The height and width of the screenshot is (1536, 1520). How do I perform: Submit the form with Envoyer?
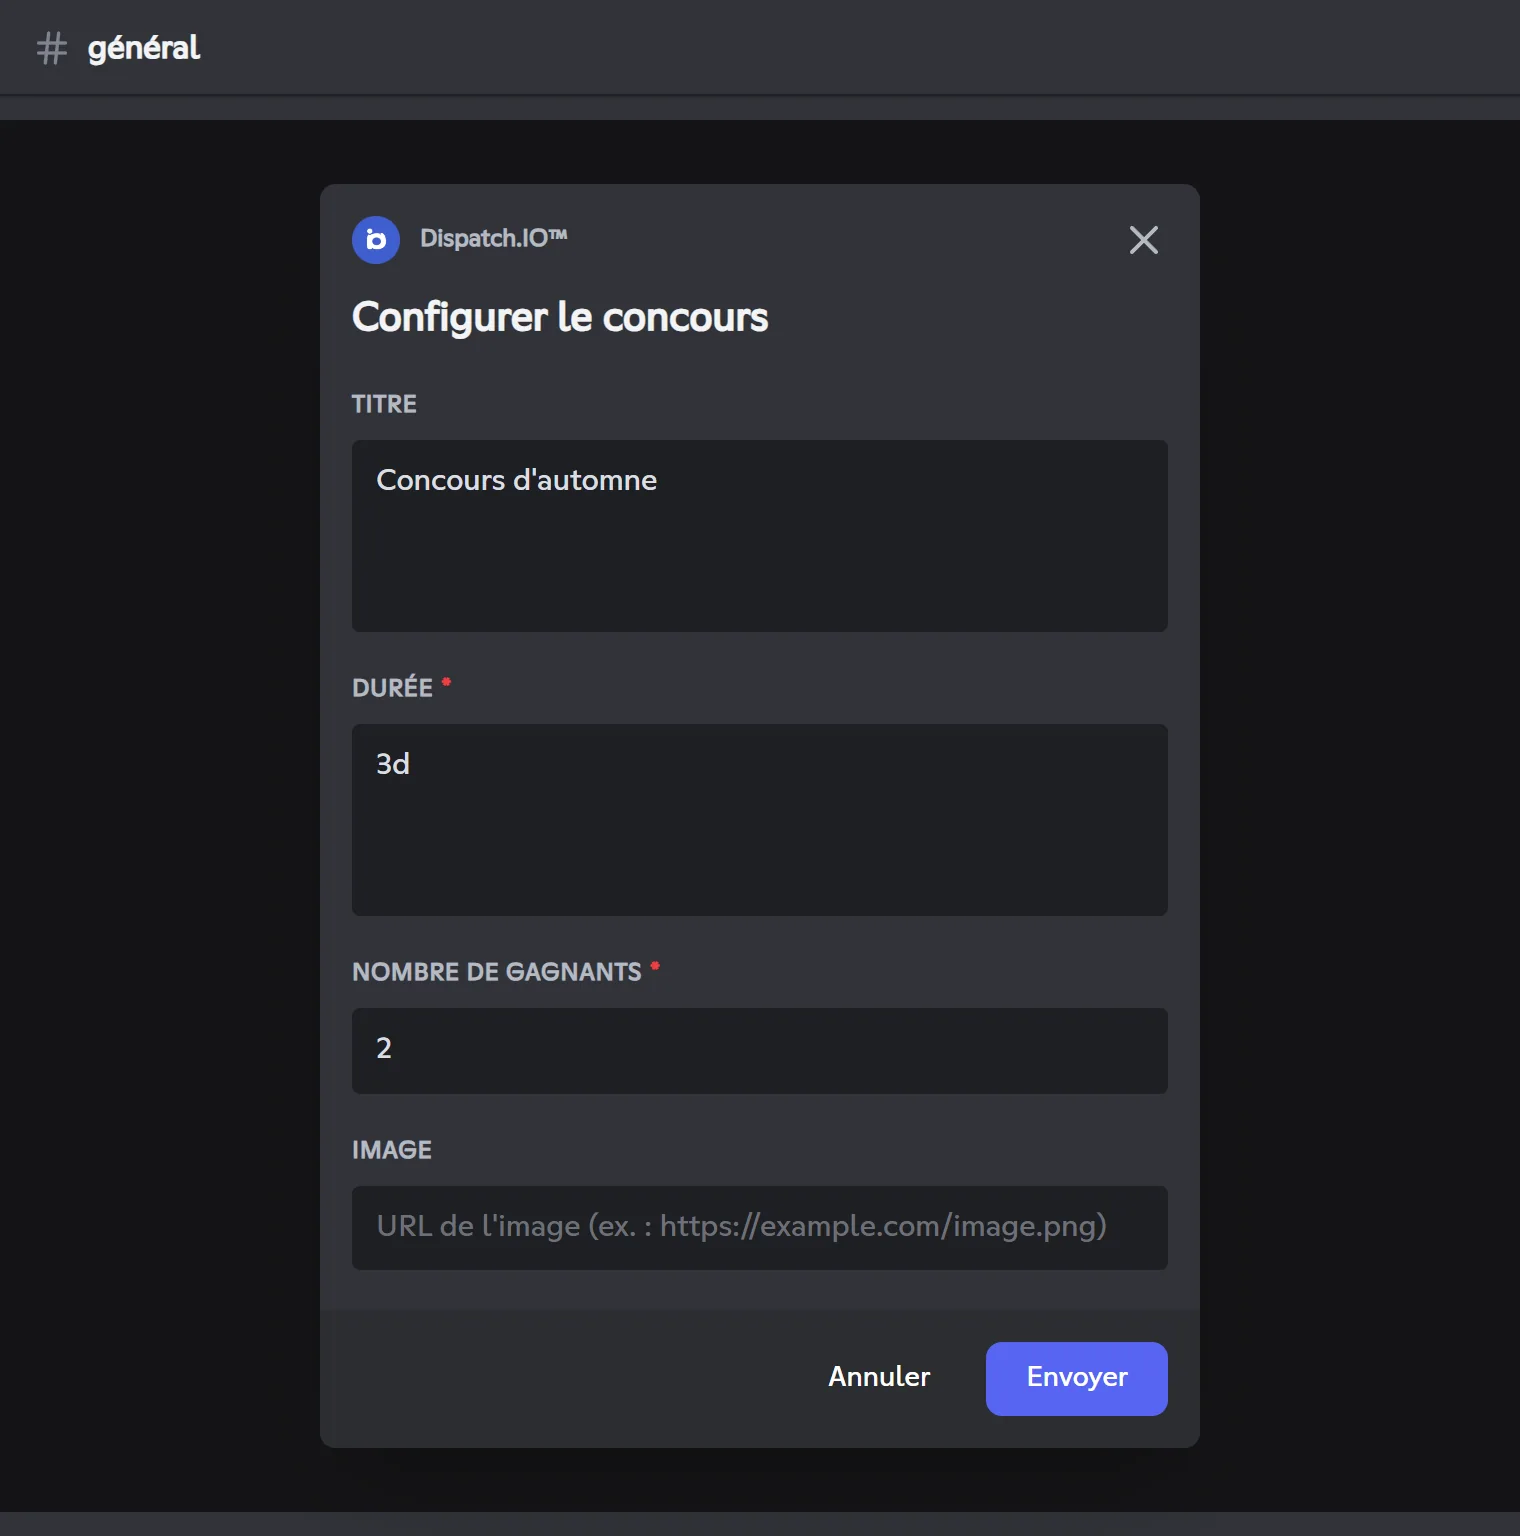(1077, 1379)
